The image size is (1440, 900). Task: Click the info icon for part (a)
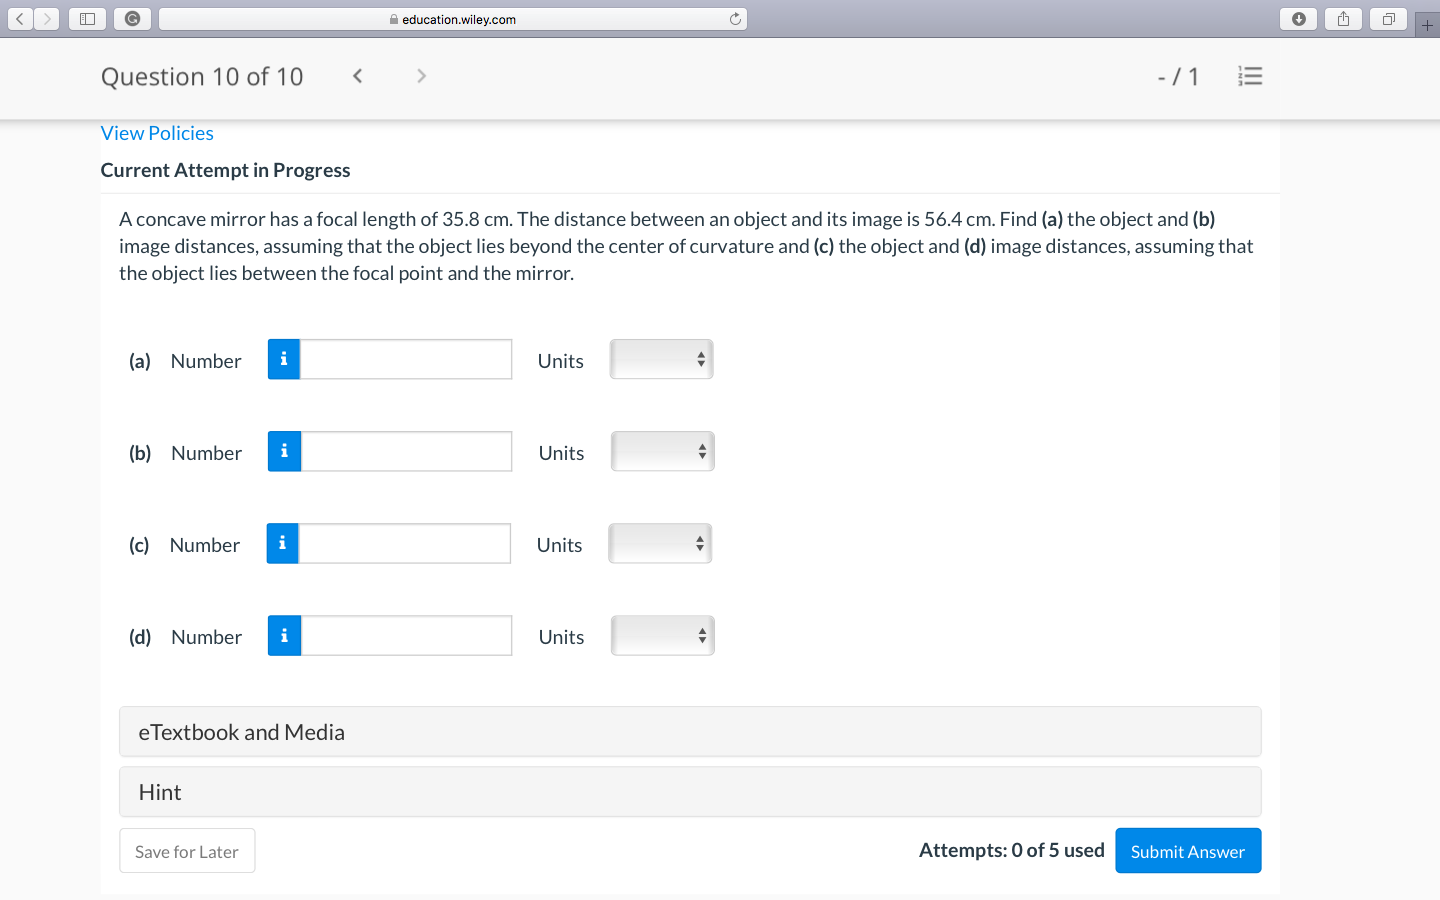(x=284, y=359)
